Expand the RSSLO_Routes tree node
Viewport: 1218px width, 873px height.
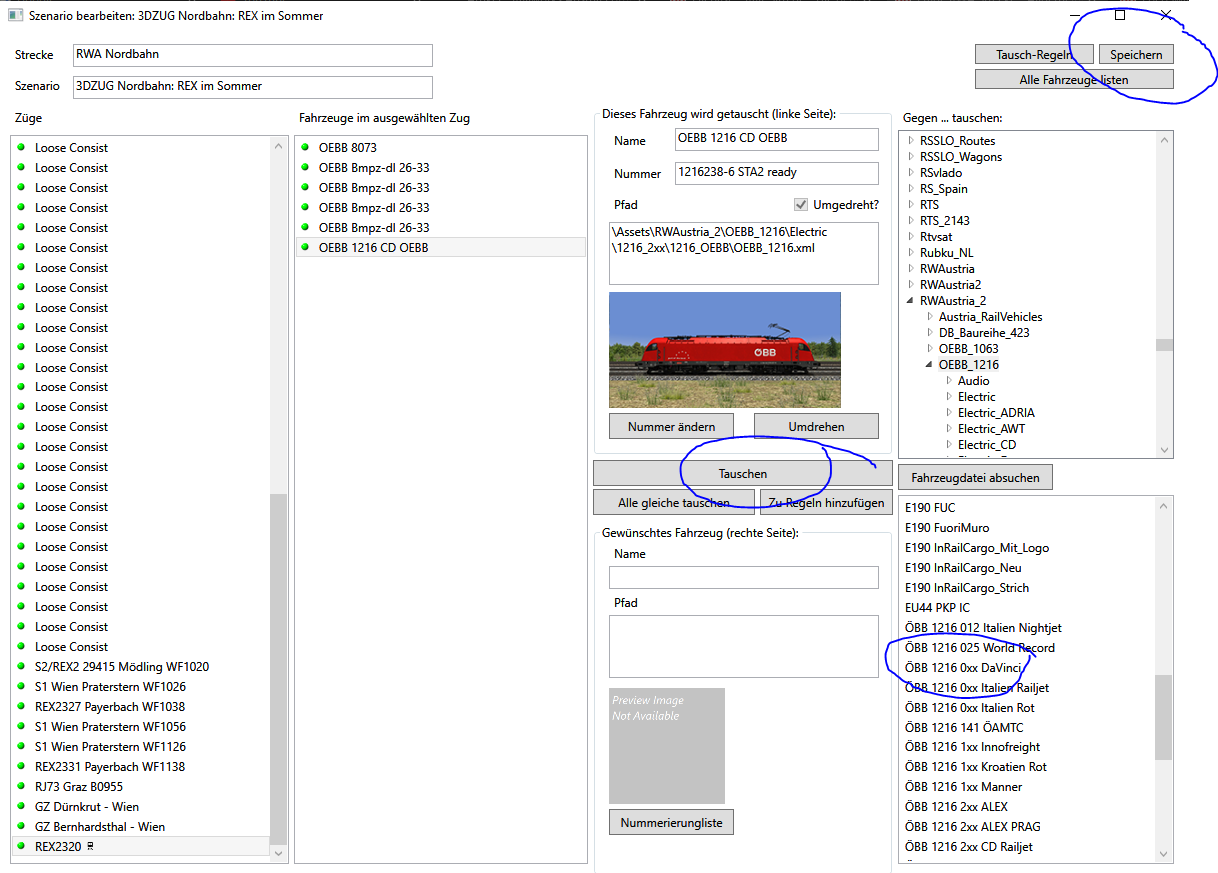point(911,141)
